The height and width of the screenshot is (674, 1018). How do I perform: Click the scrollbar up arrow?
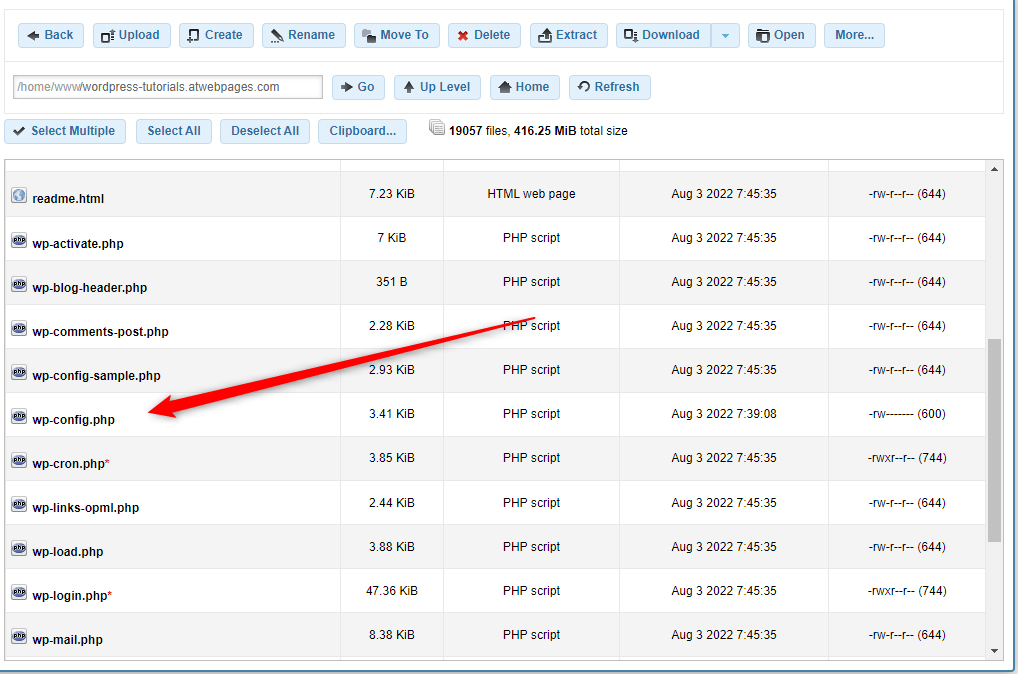click(994, 169)
